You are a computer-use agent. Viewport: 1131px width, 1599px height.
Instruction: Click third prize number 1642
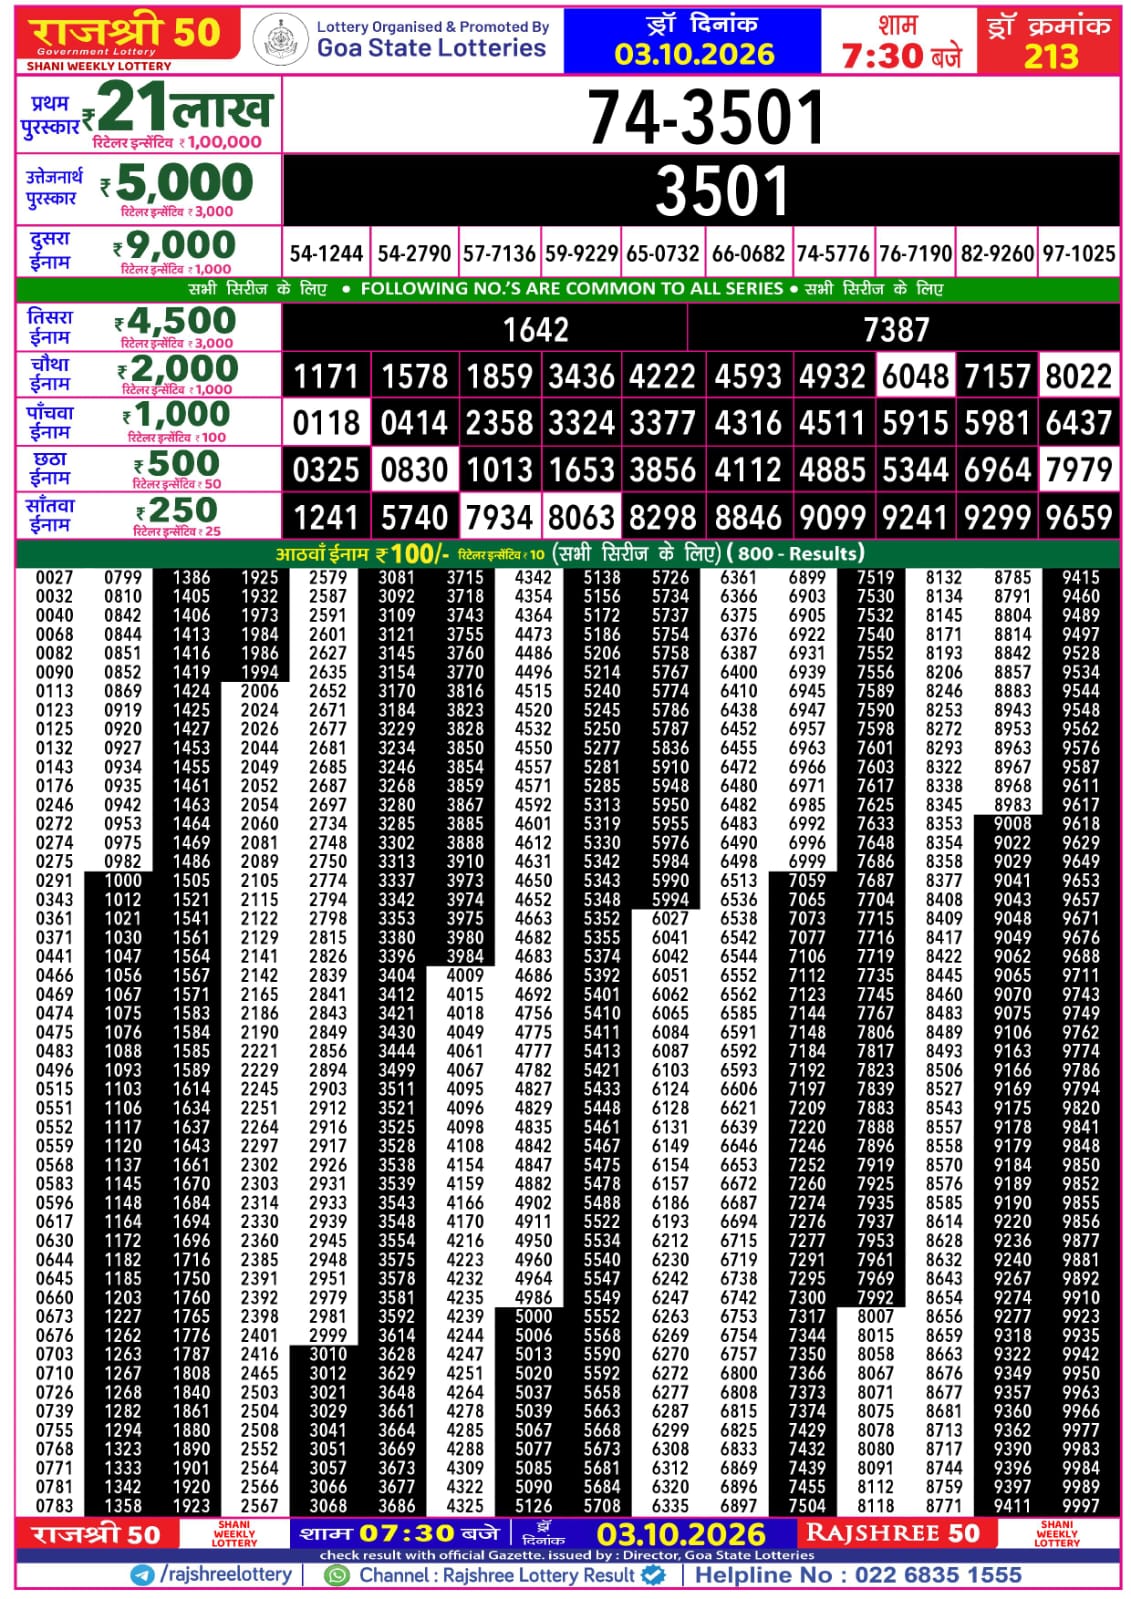pyautogui.click(x=536, y=329)
